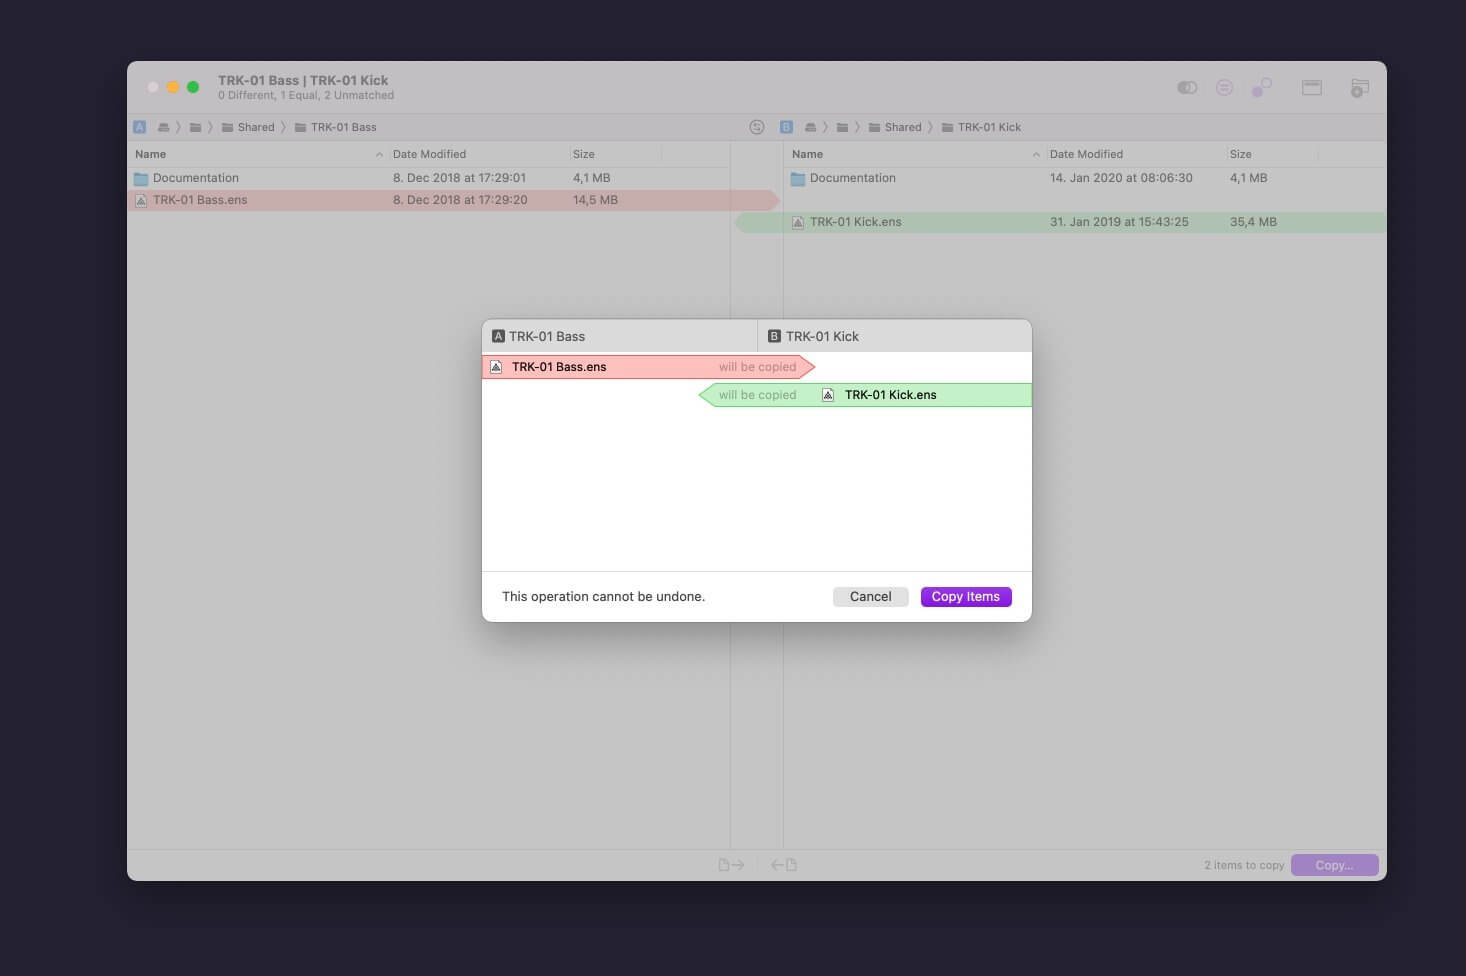Click the blue A side badge in left path bar
The height and width of the screenshot is (976, 1466).
[140, 127]
